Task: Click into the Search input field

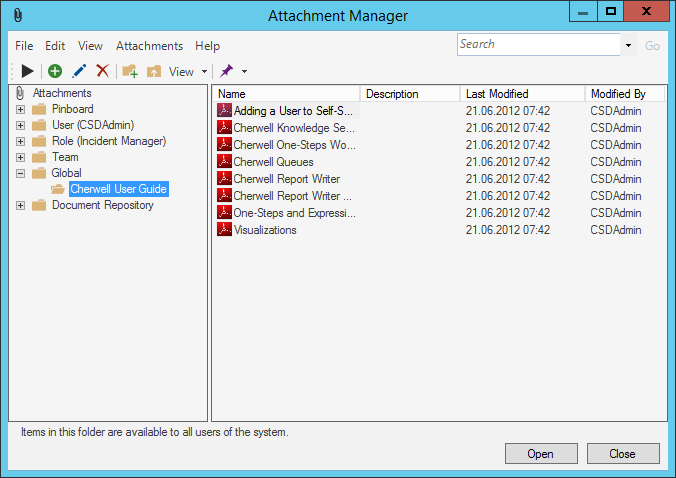Action: click(x=538, y=45)
